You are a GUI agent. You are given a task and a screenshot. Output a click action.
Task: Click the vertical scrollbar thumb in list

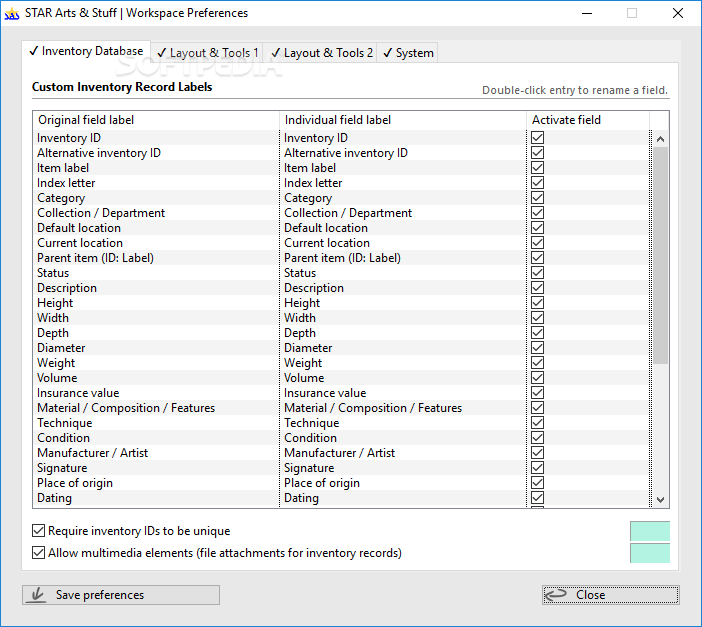pos(660,255)
